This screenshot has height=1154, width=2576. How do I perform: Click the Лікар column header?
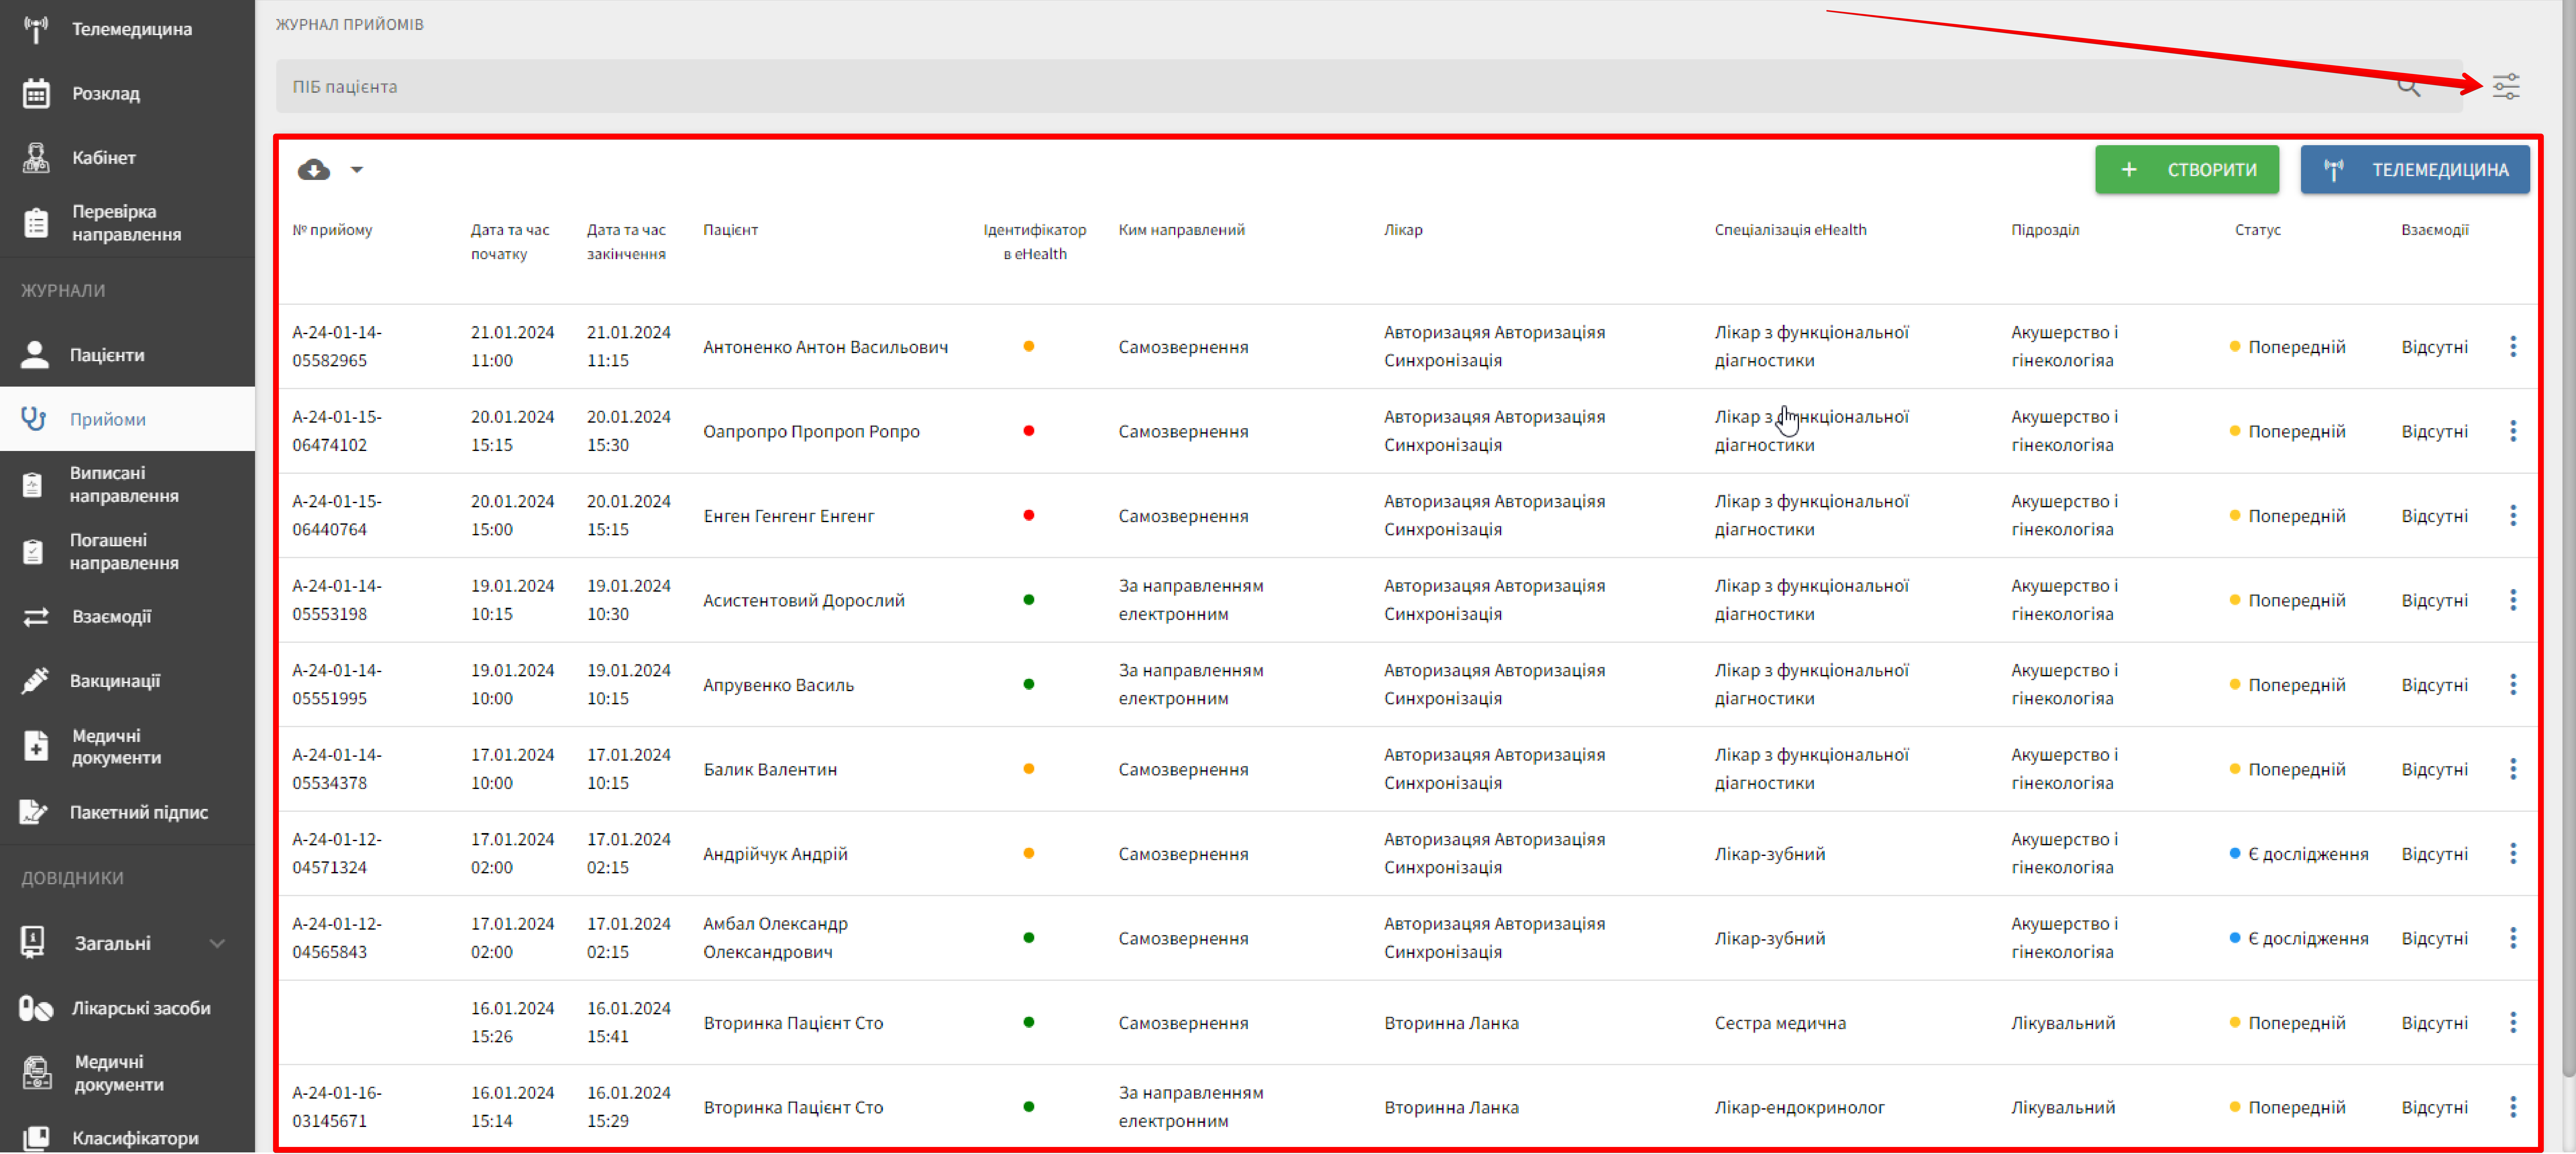pos(1403,230)
